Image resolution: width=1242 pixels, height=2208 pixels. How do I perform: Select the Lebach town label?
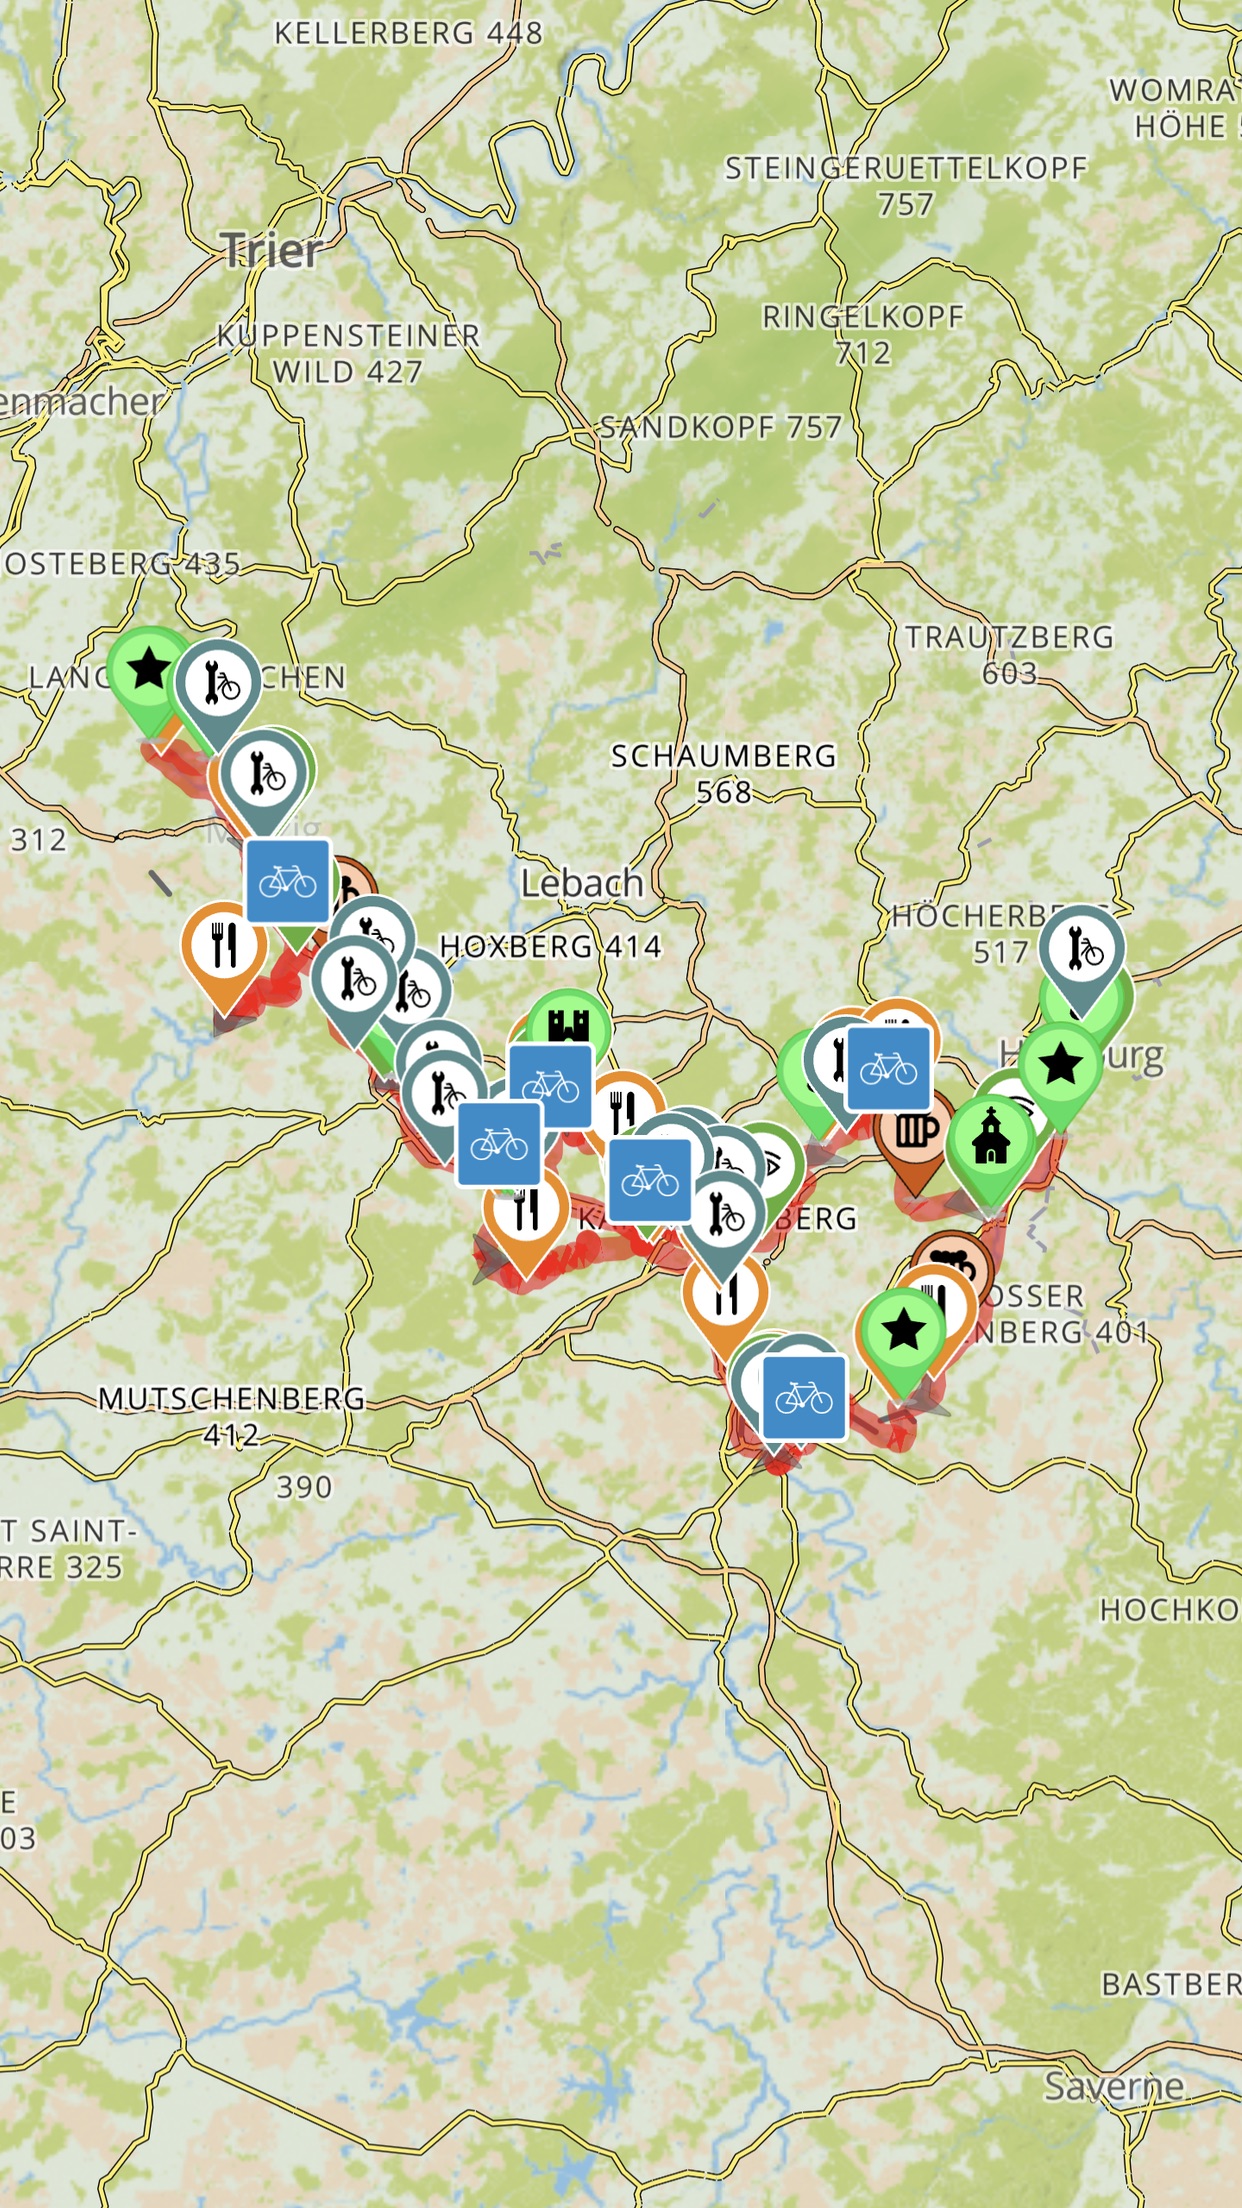point(582,884)
